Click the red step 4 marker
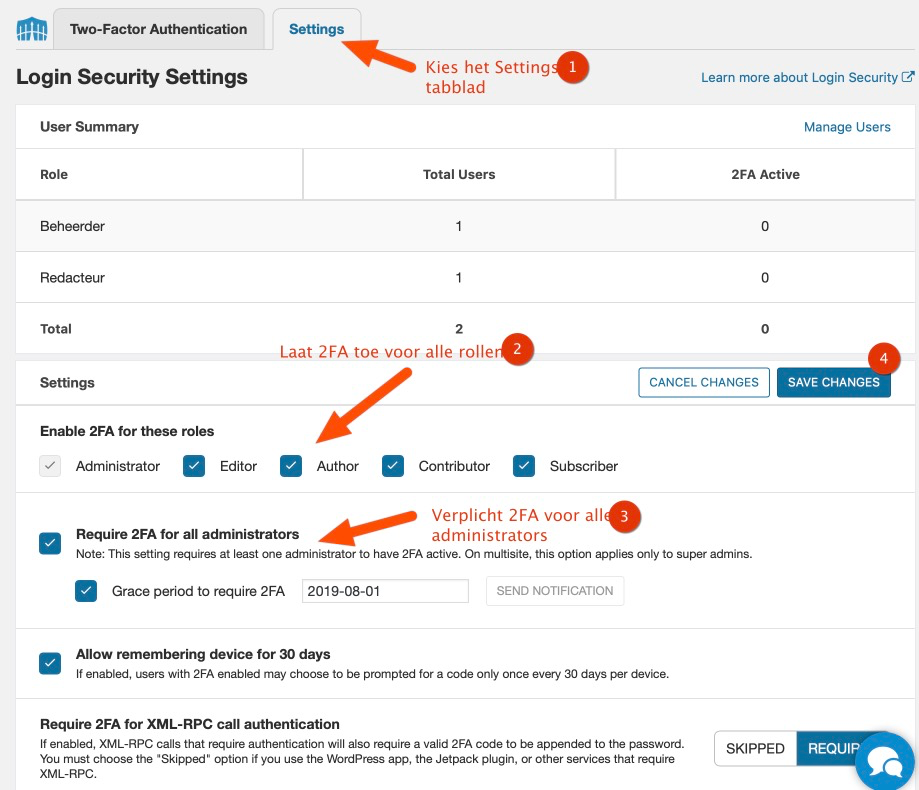The image size is (919, 790). click(882, 357)
